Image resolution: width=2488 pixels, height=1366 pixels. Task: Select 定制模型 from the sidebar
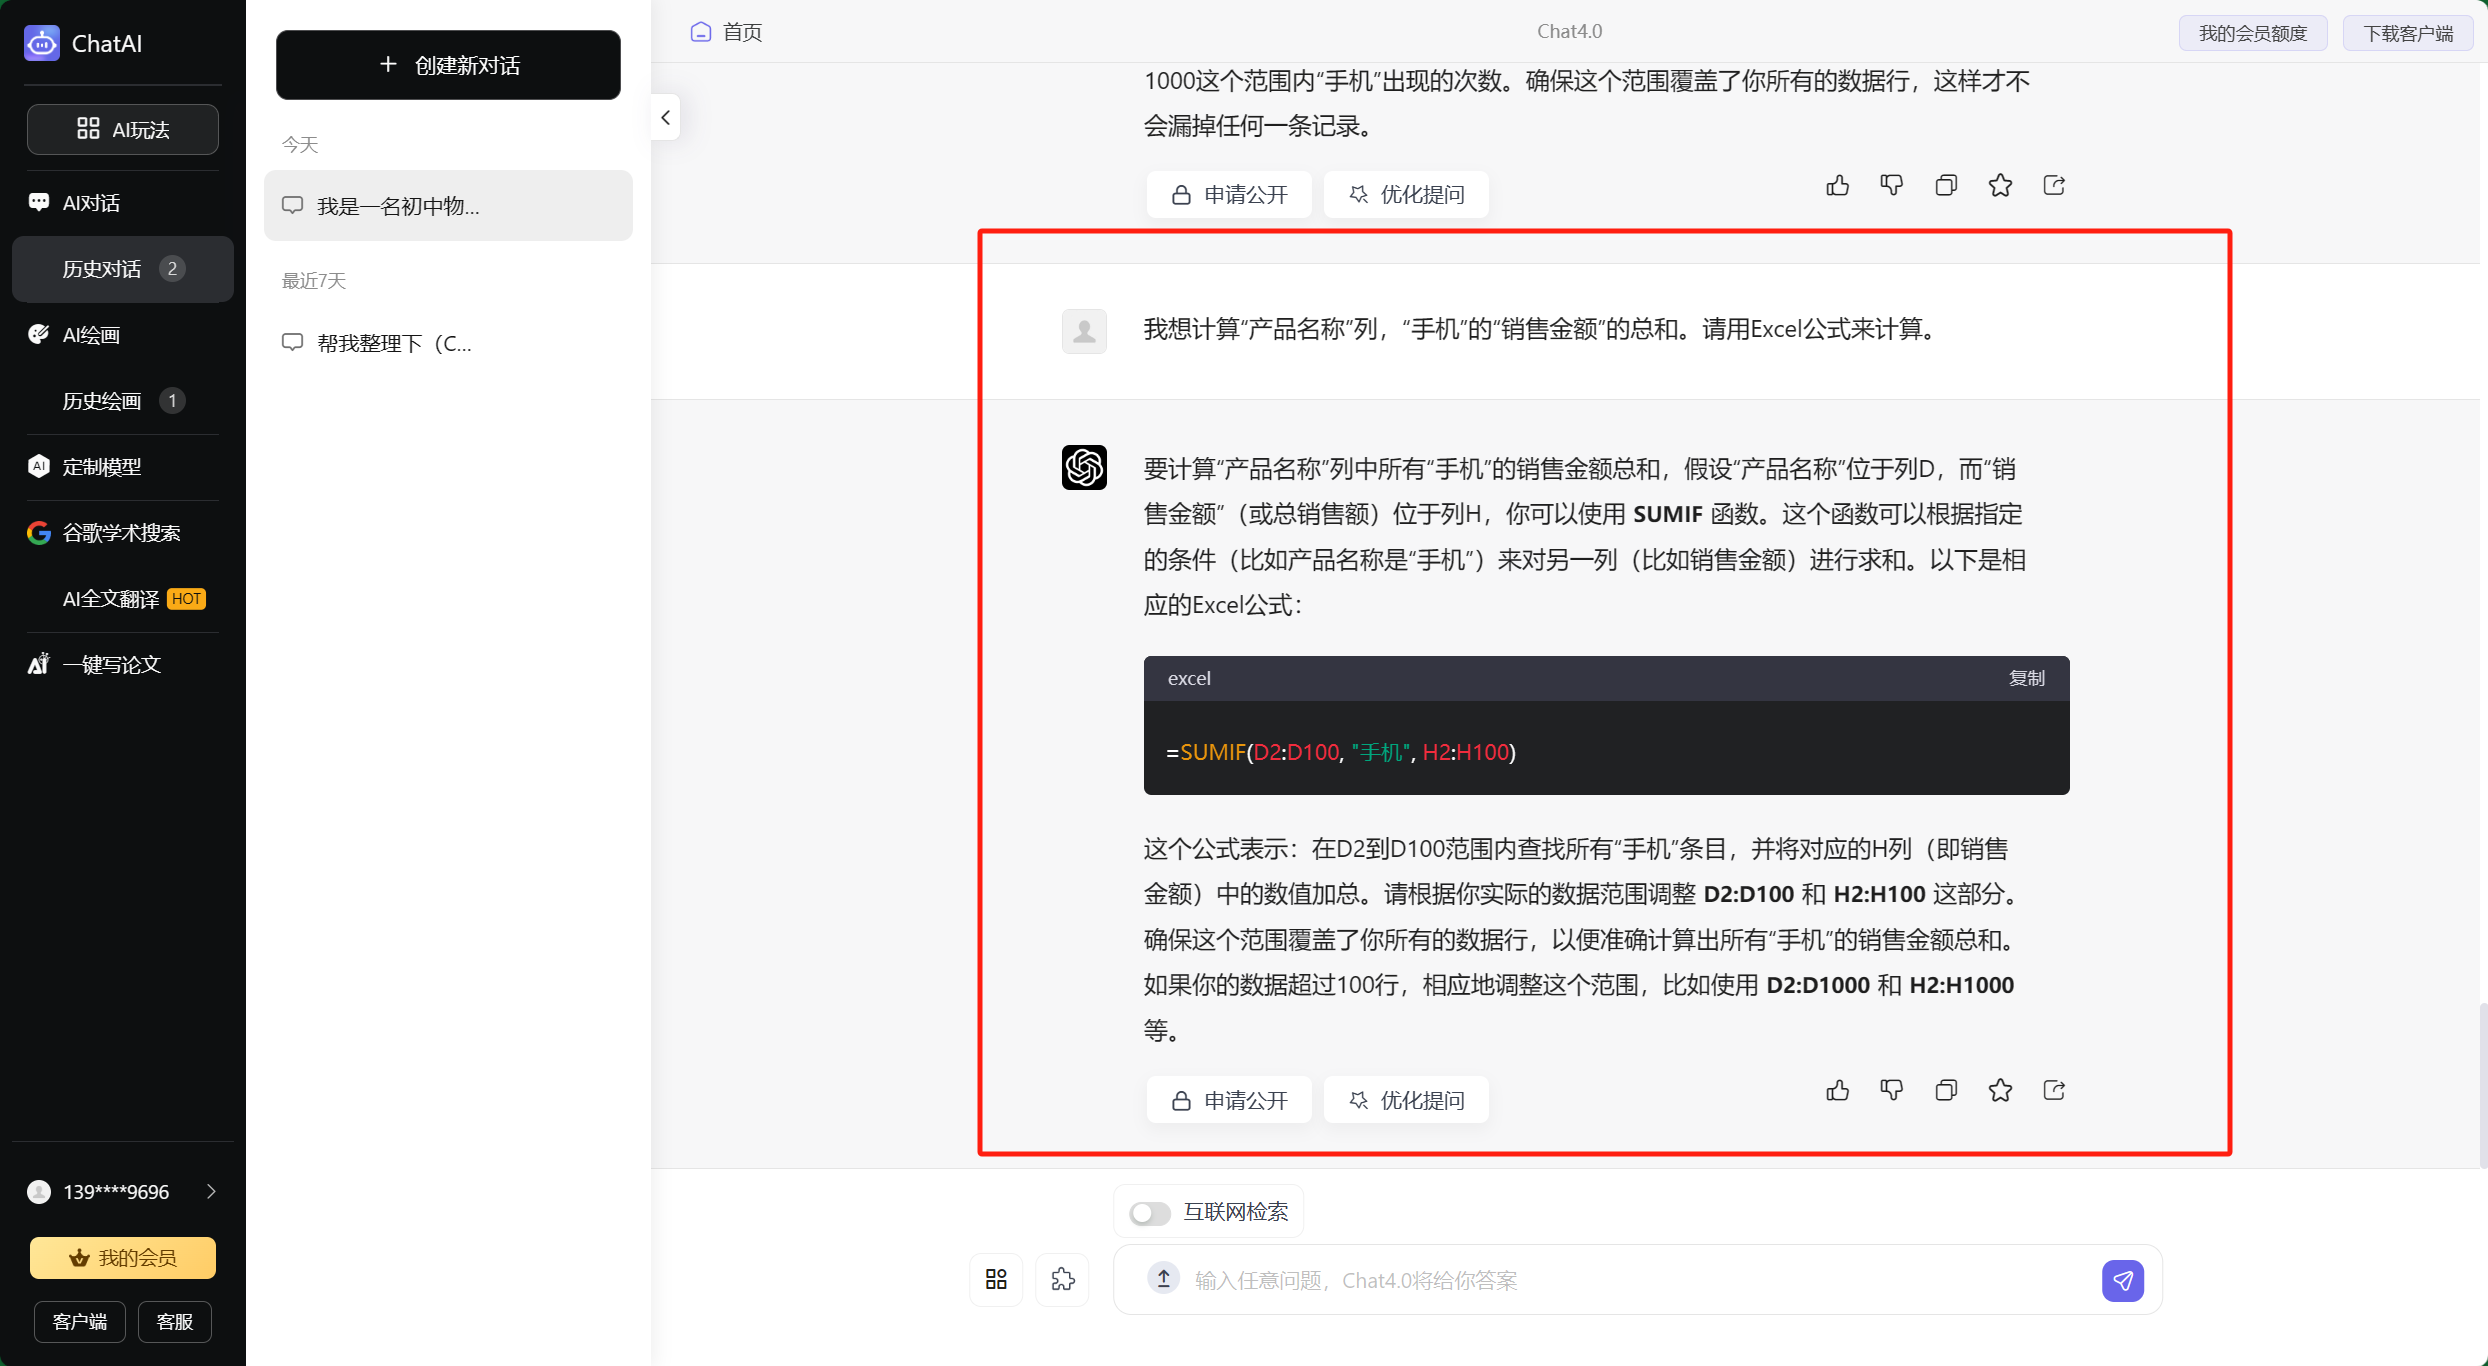[x=101, y=466]
